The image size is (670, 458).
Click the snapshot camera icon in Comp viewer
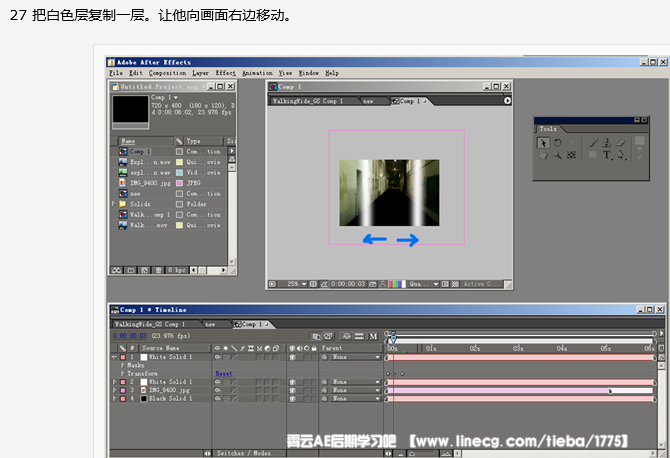(x=373, y=284)
